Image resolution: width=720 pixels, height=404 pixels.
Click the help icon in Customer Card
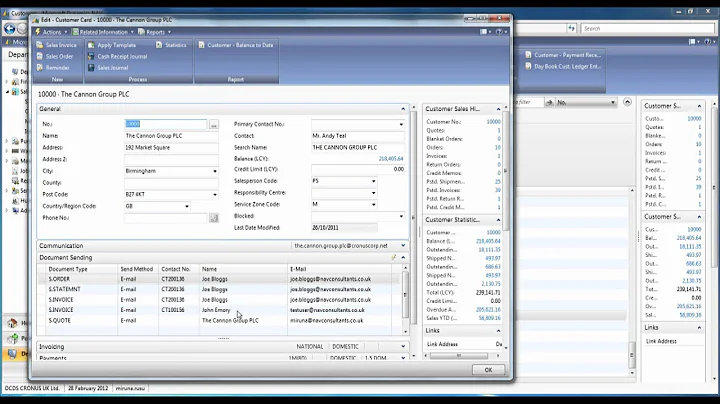pyautogui.click(x=499, y=32)
